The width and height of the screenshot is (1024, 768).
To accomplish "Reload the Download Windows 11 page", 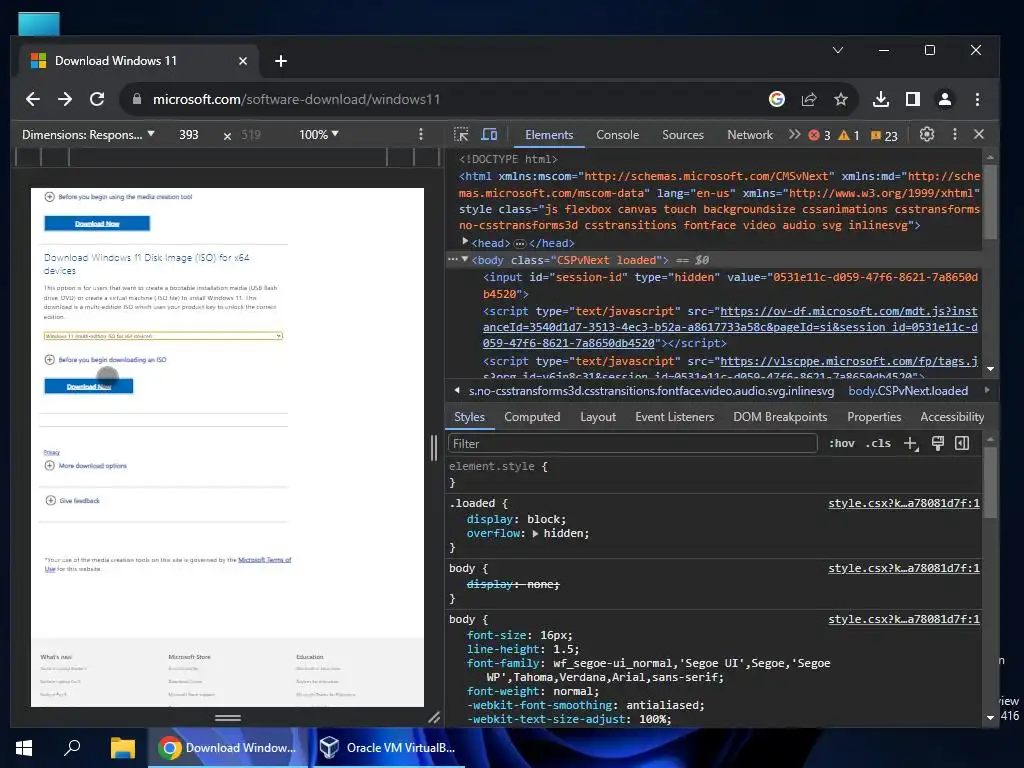I will [x=97, y=99].
